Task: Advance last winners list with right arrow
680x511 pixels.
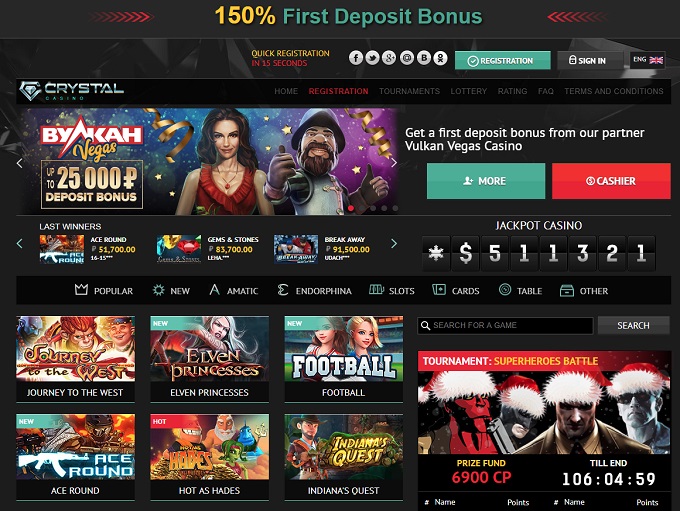Action: tap(393, 243)
